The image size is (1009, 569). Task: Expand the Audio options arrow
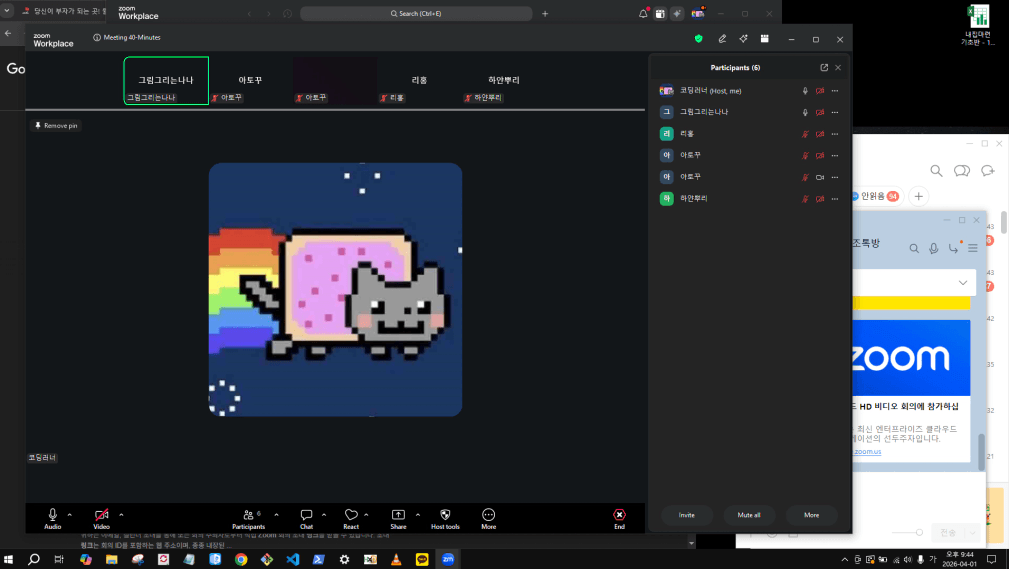[x=70, y=514]
